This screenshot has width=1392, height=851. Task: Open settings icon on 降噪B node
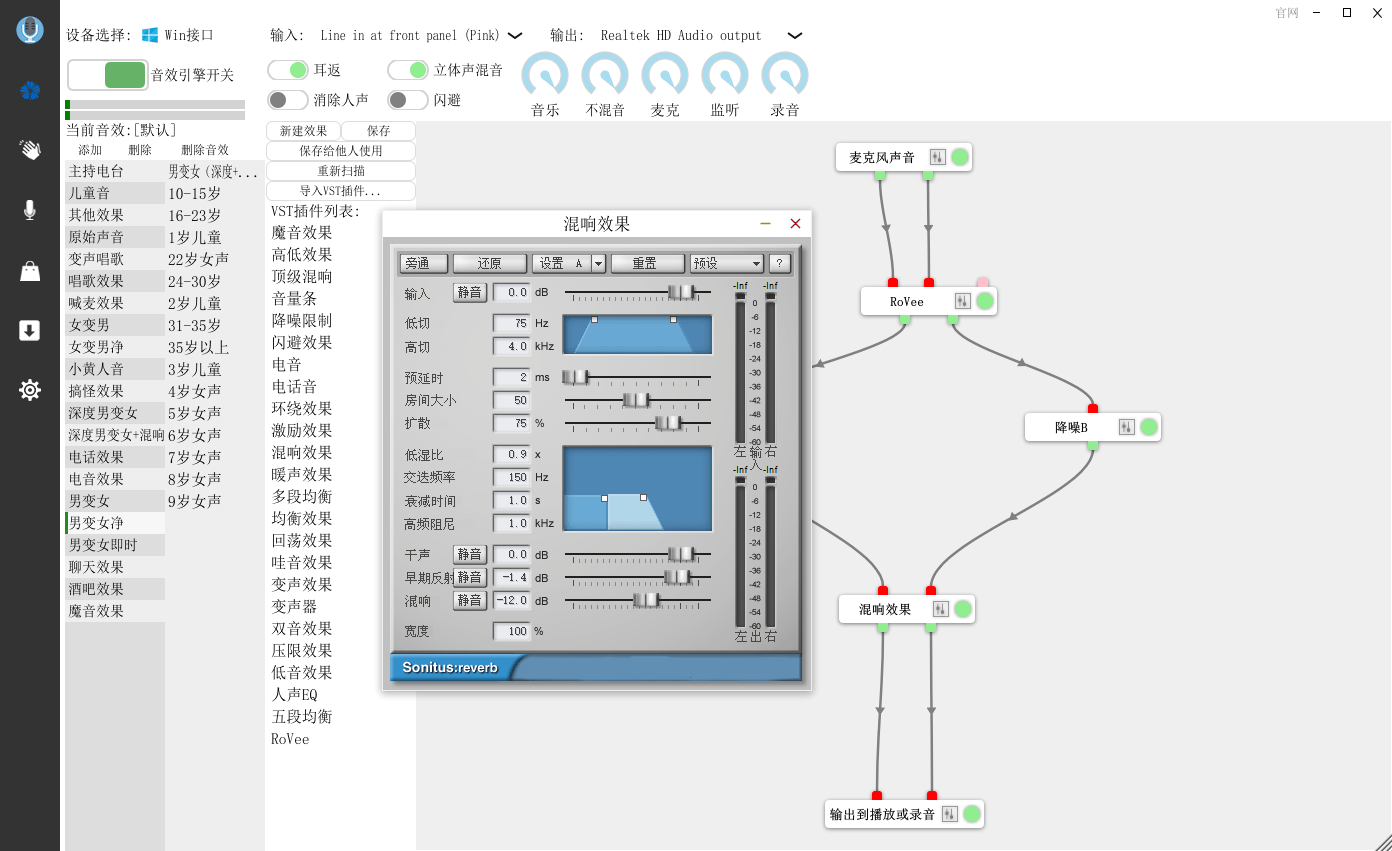click(x=1126, y=427)
